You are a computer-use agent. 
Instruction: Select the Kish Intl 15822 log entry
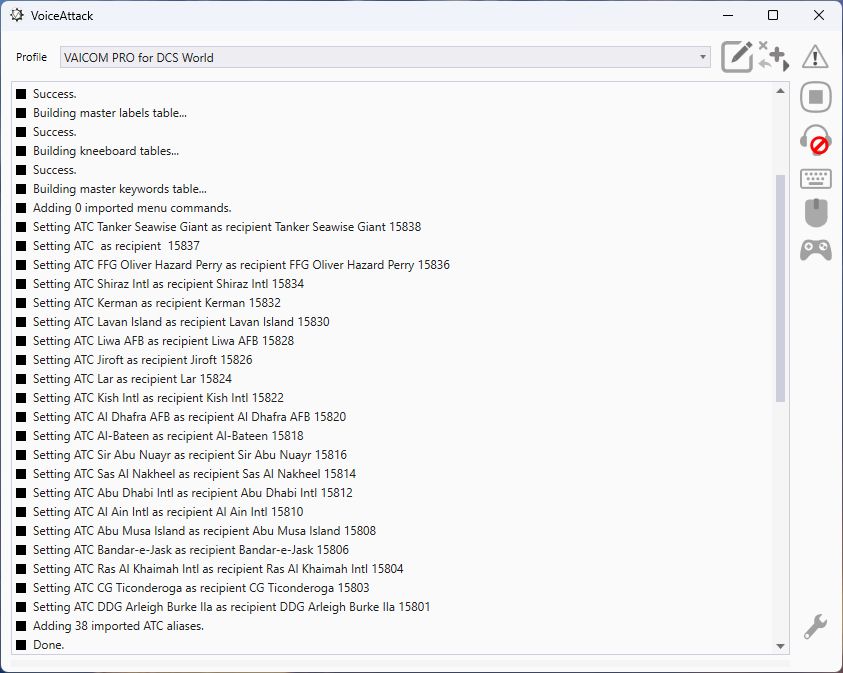tap(158, 398)
